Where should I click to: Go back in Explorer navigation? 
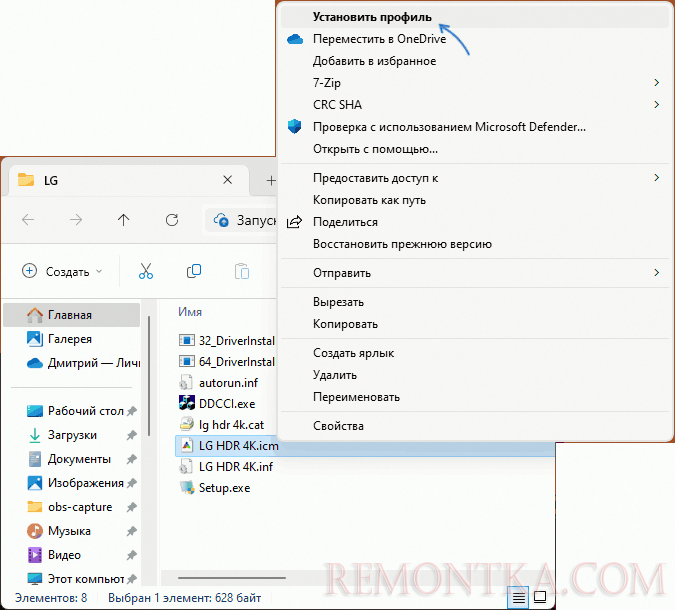point(28,220)
